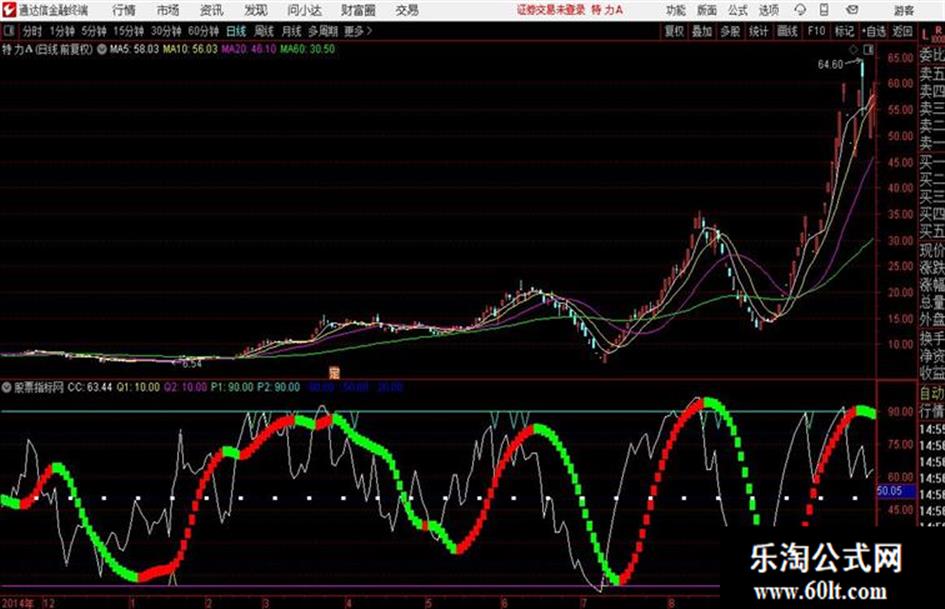Open the 发现 menu

256,10
